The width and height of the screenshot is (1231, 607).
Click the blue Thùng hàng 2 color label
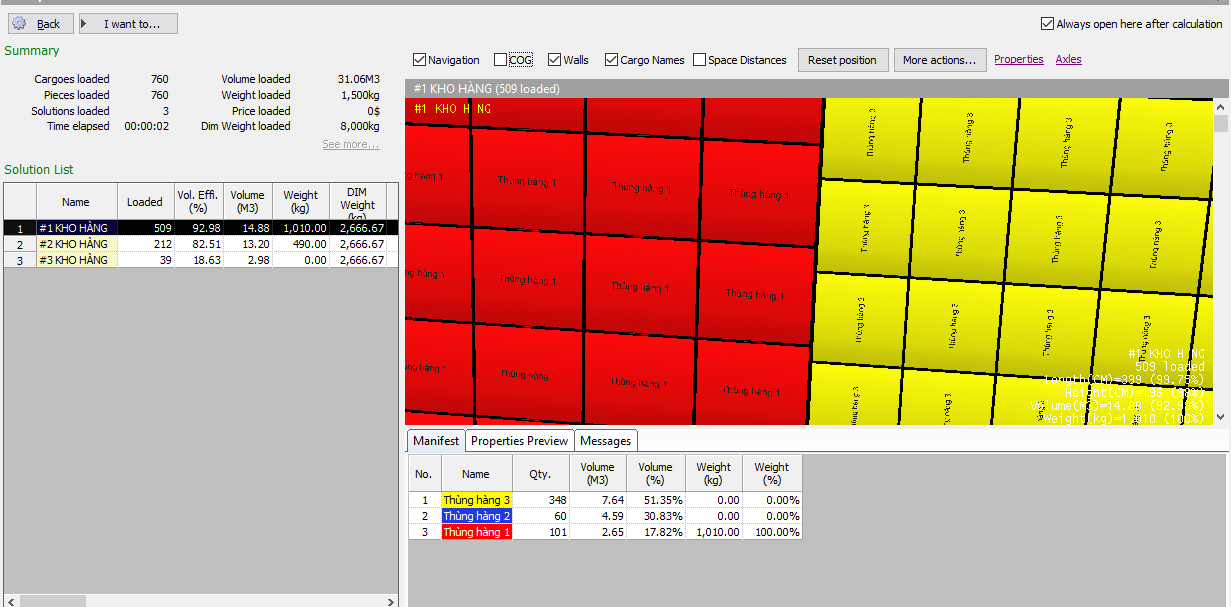pos(476,516)
